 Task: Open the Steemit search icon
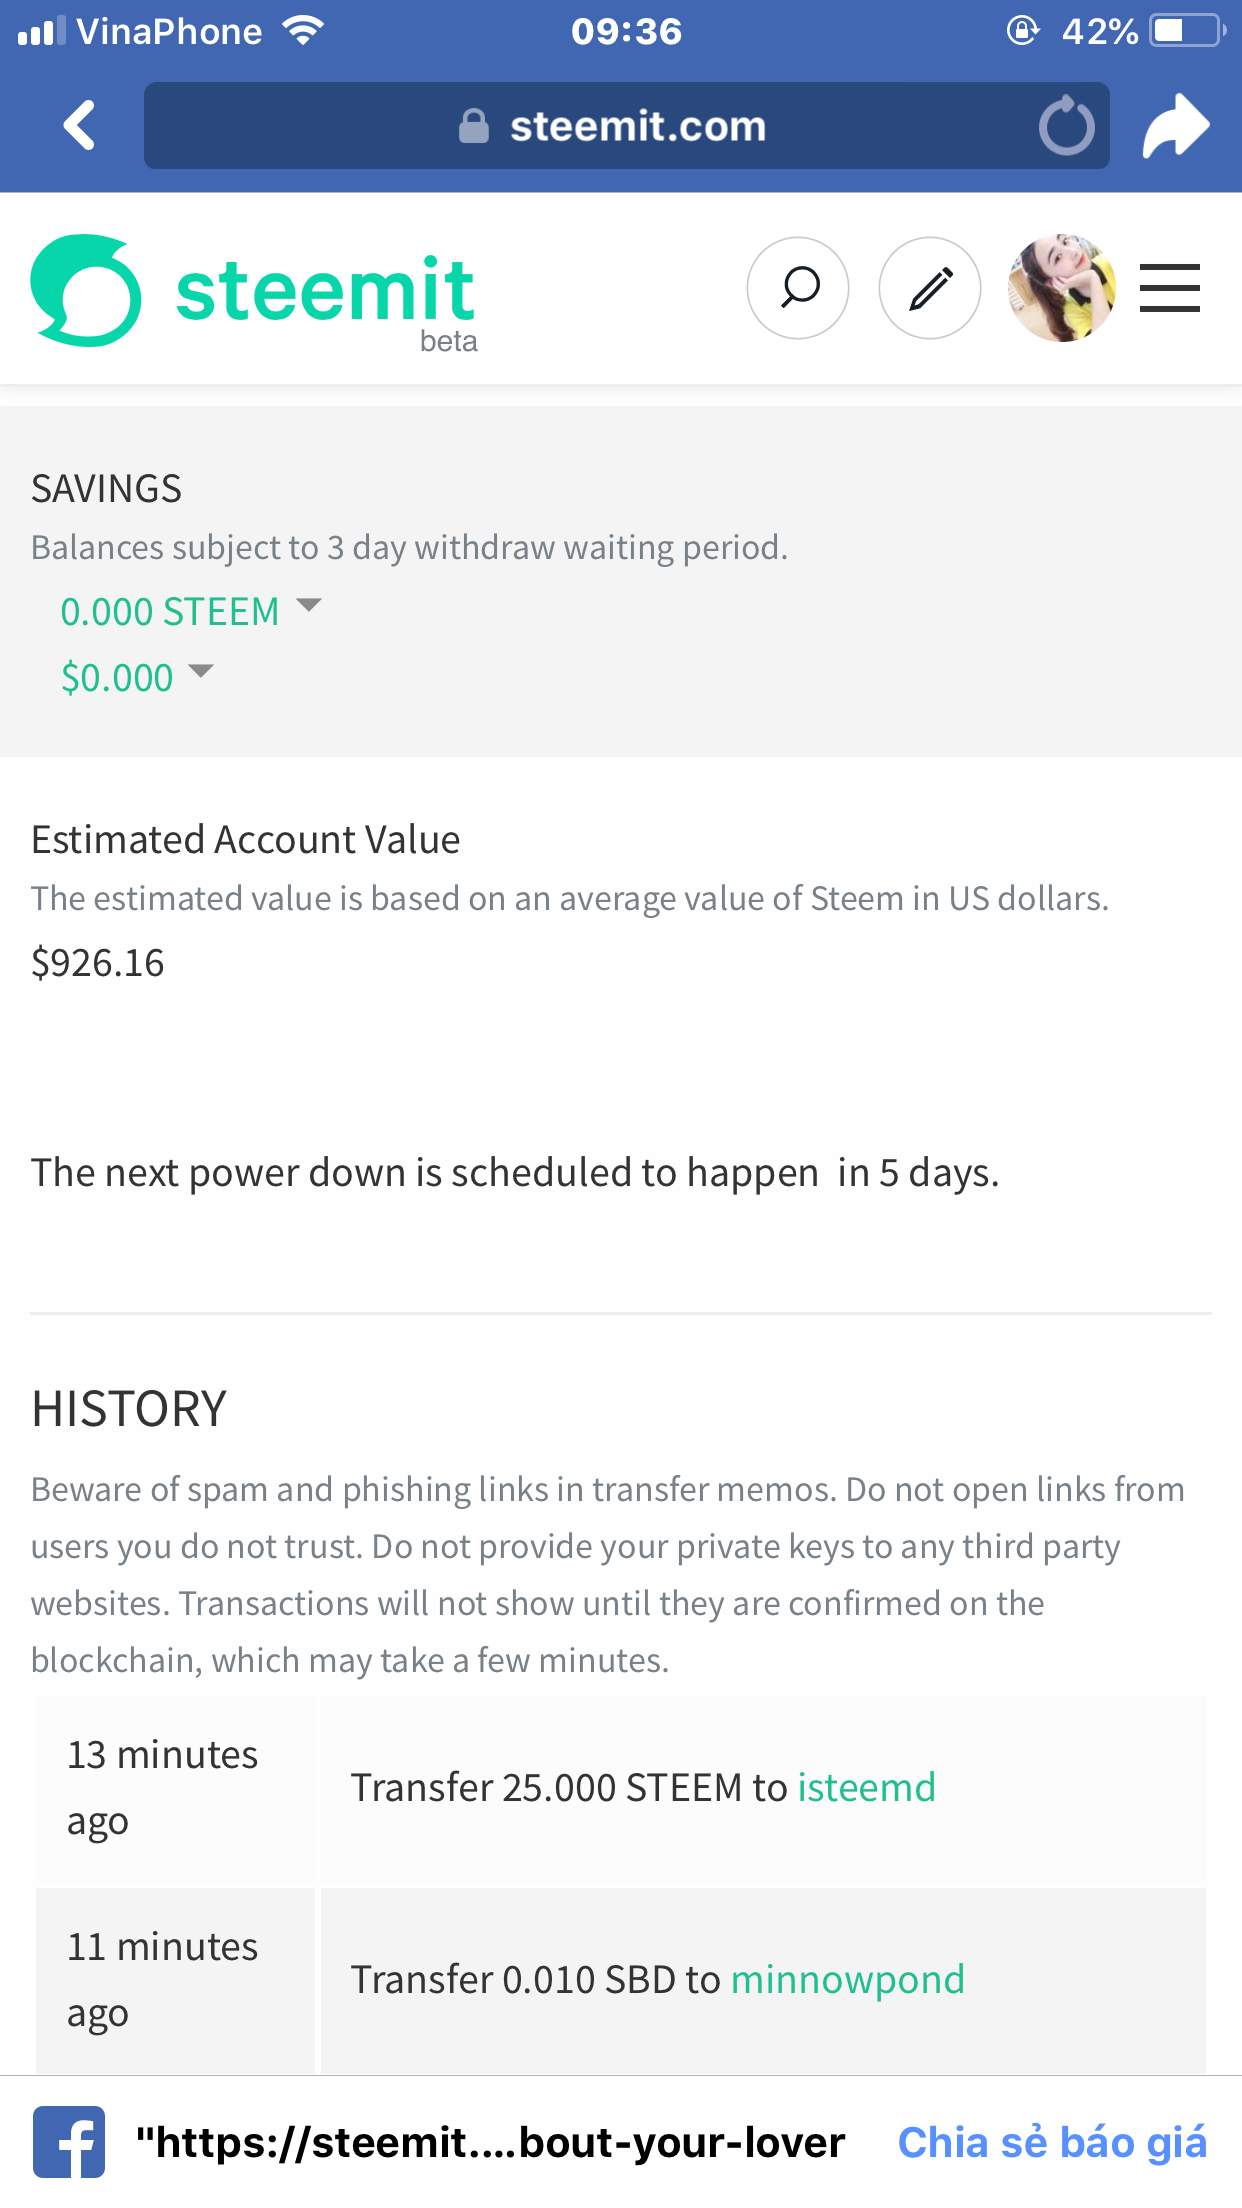pyautogui.click(x=798, y=288)
